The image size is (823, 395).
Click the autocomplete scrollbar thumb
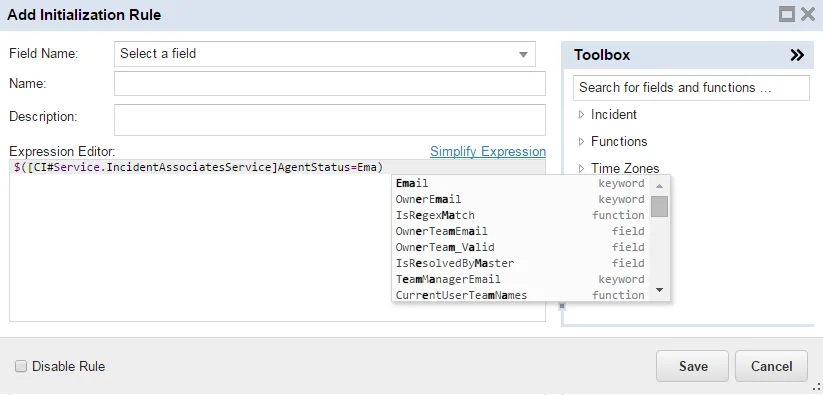[659, 206]
